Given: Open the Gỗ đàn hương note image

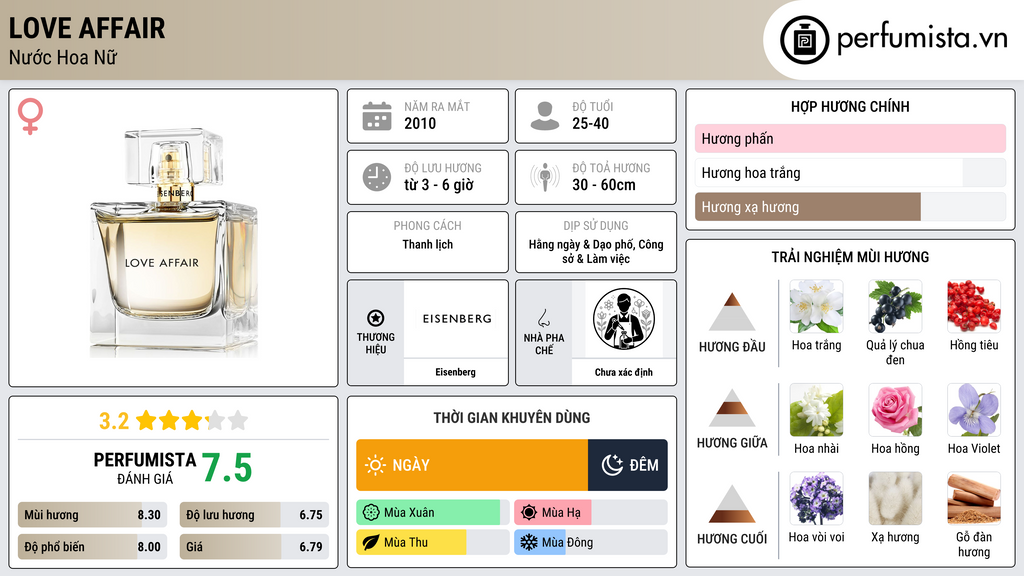Looking at the screenshot, I should [974, 499].
